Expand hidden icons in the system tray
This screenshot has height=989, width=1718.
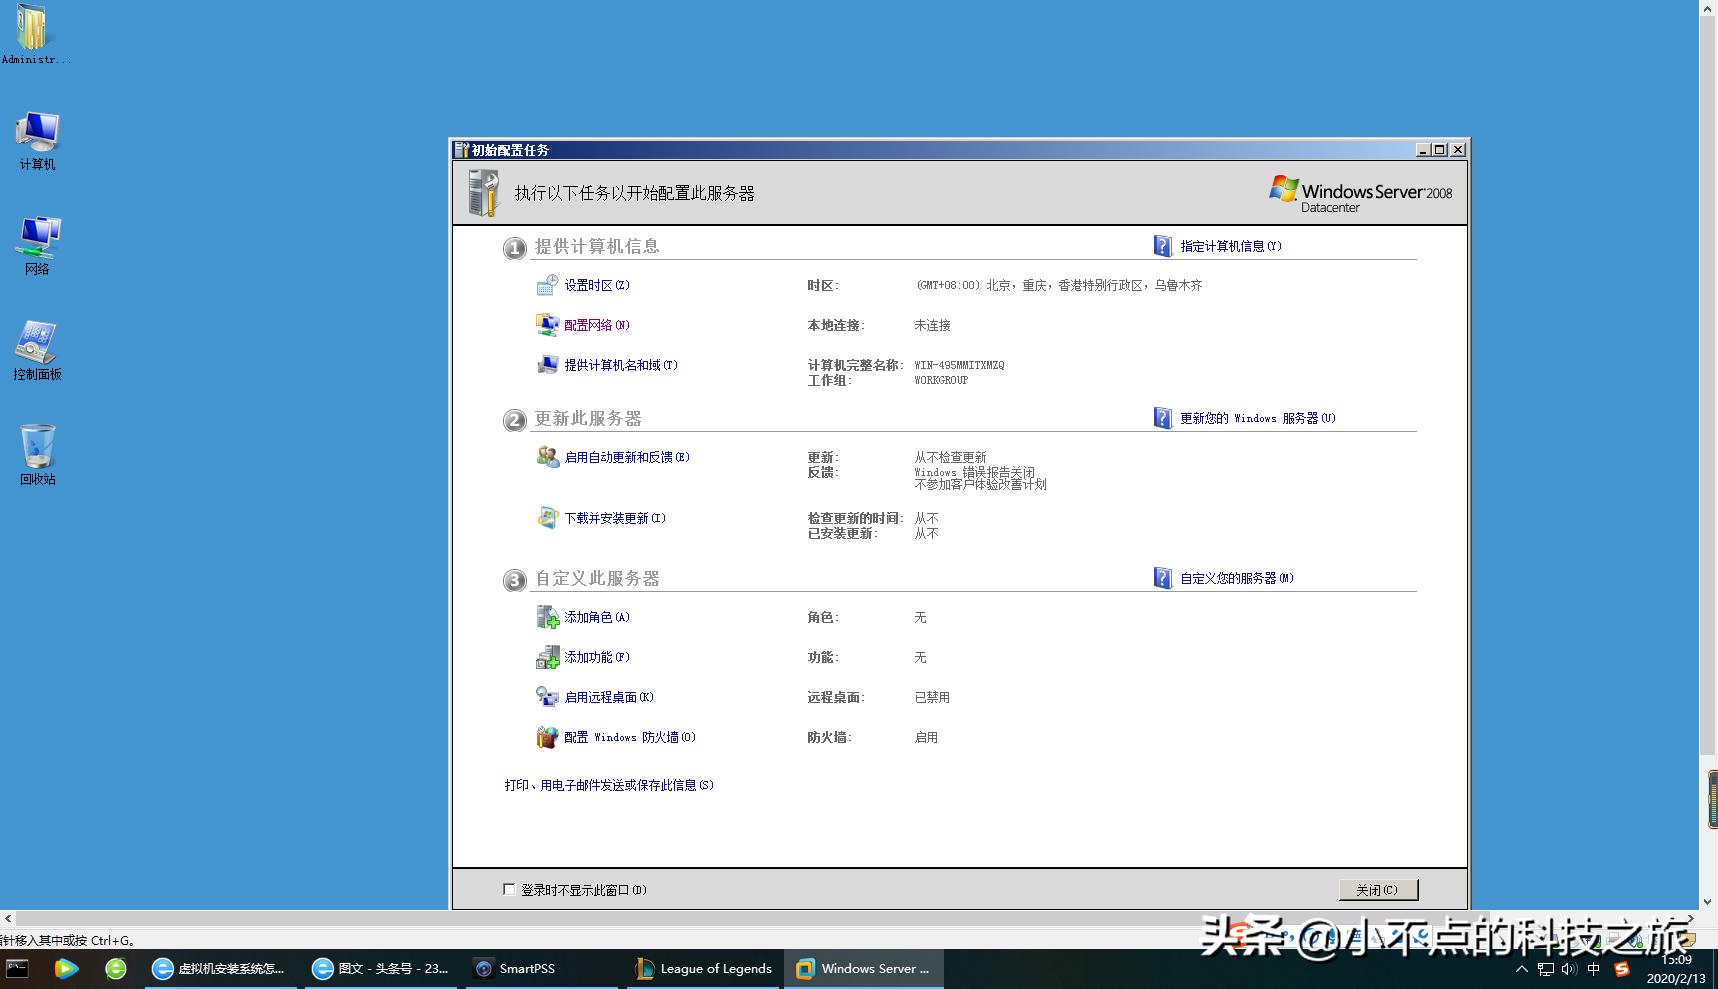[1523, 969]
